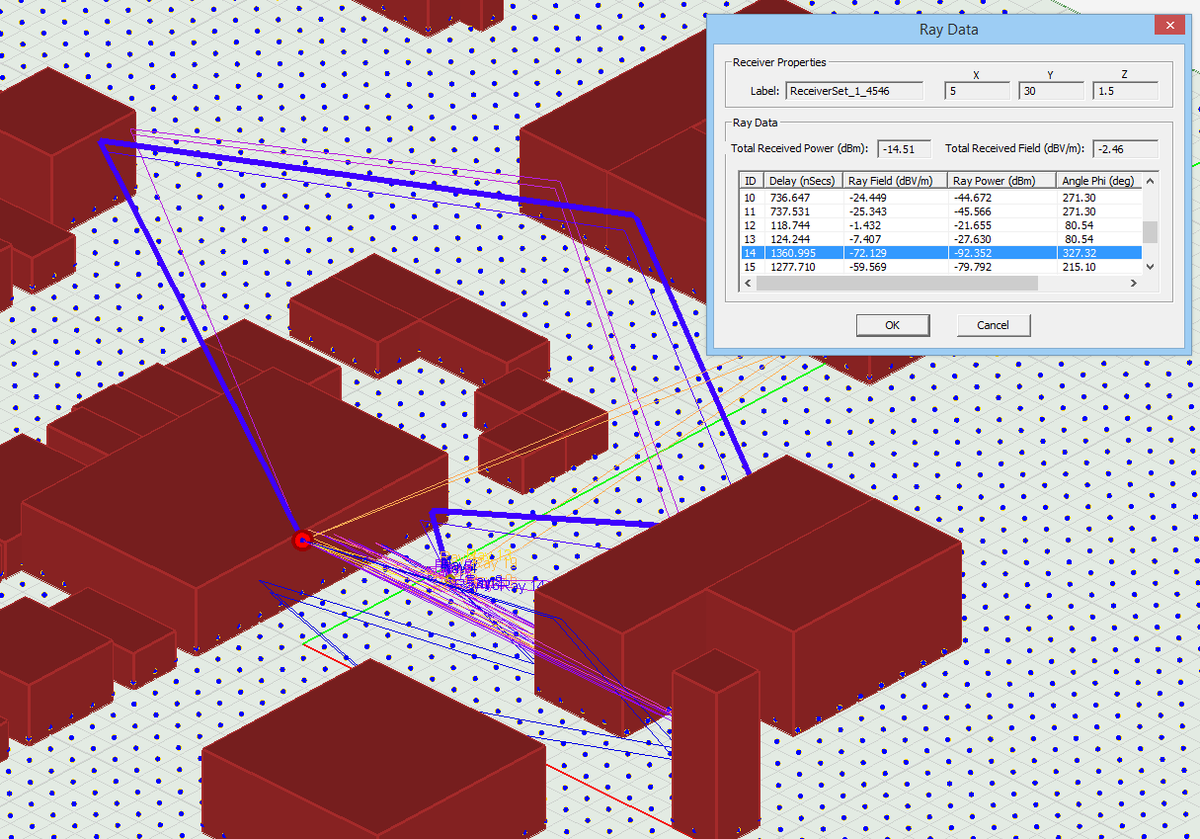Select the red receiver marker in the 3D view

pyautogui.click(x=302, y=540)
